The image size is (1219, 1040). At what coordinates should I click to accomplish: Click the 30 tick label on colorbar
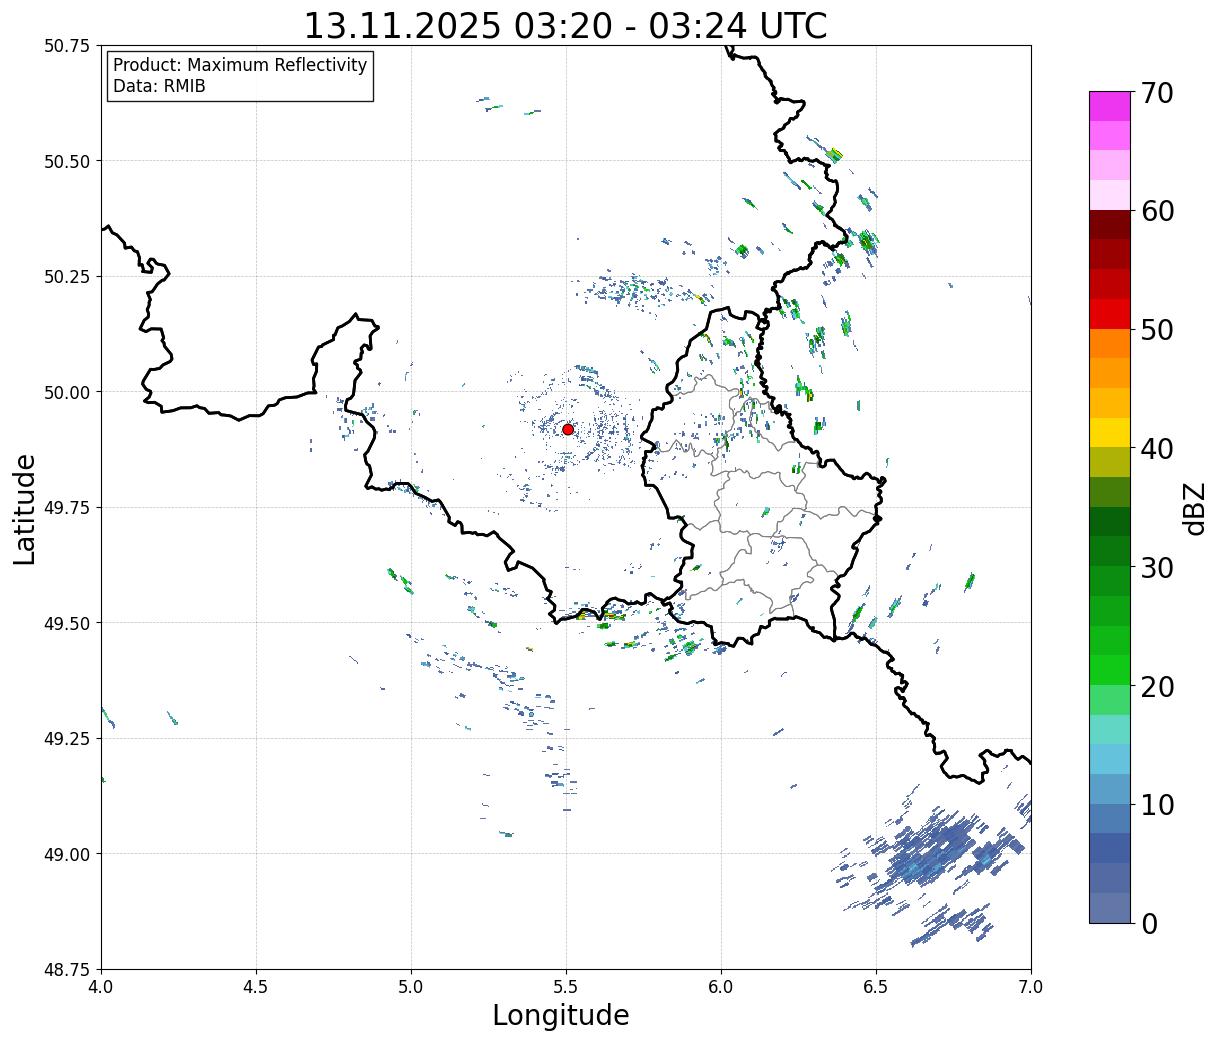[x=1157, y=568]
